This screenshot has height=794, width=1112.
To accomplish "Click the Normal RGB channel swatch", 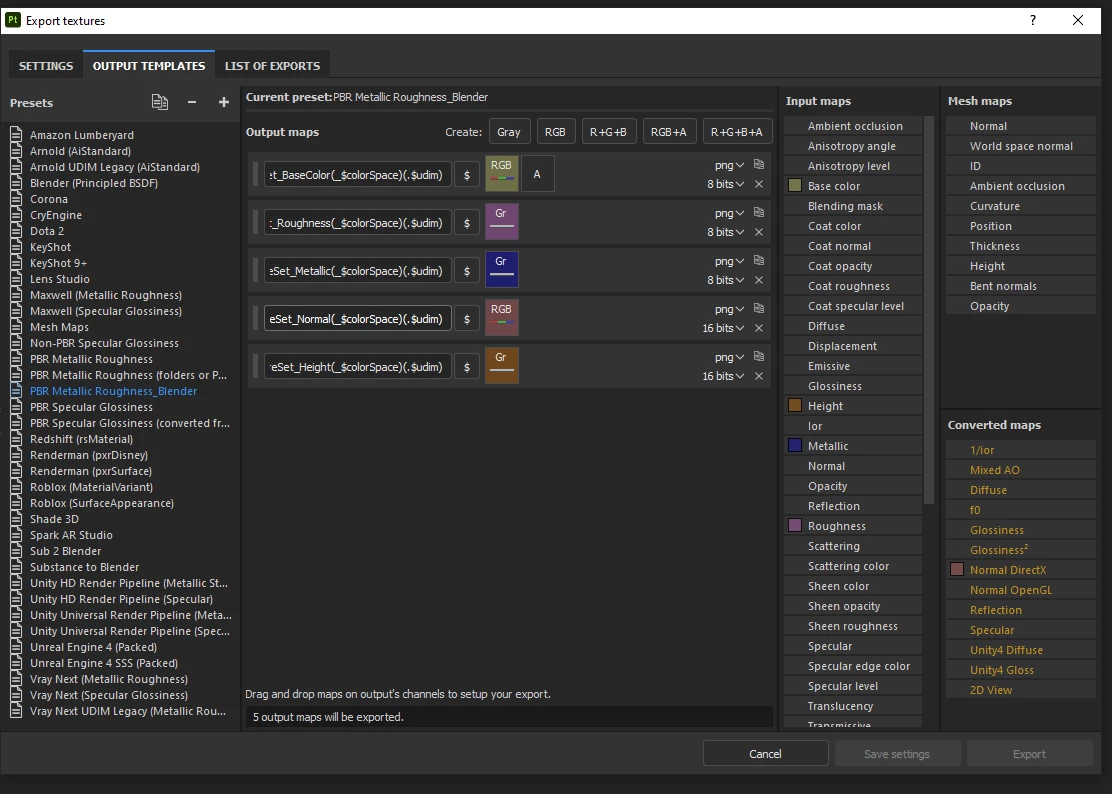I will point(501,318).
